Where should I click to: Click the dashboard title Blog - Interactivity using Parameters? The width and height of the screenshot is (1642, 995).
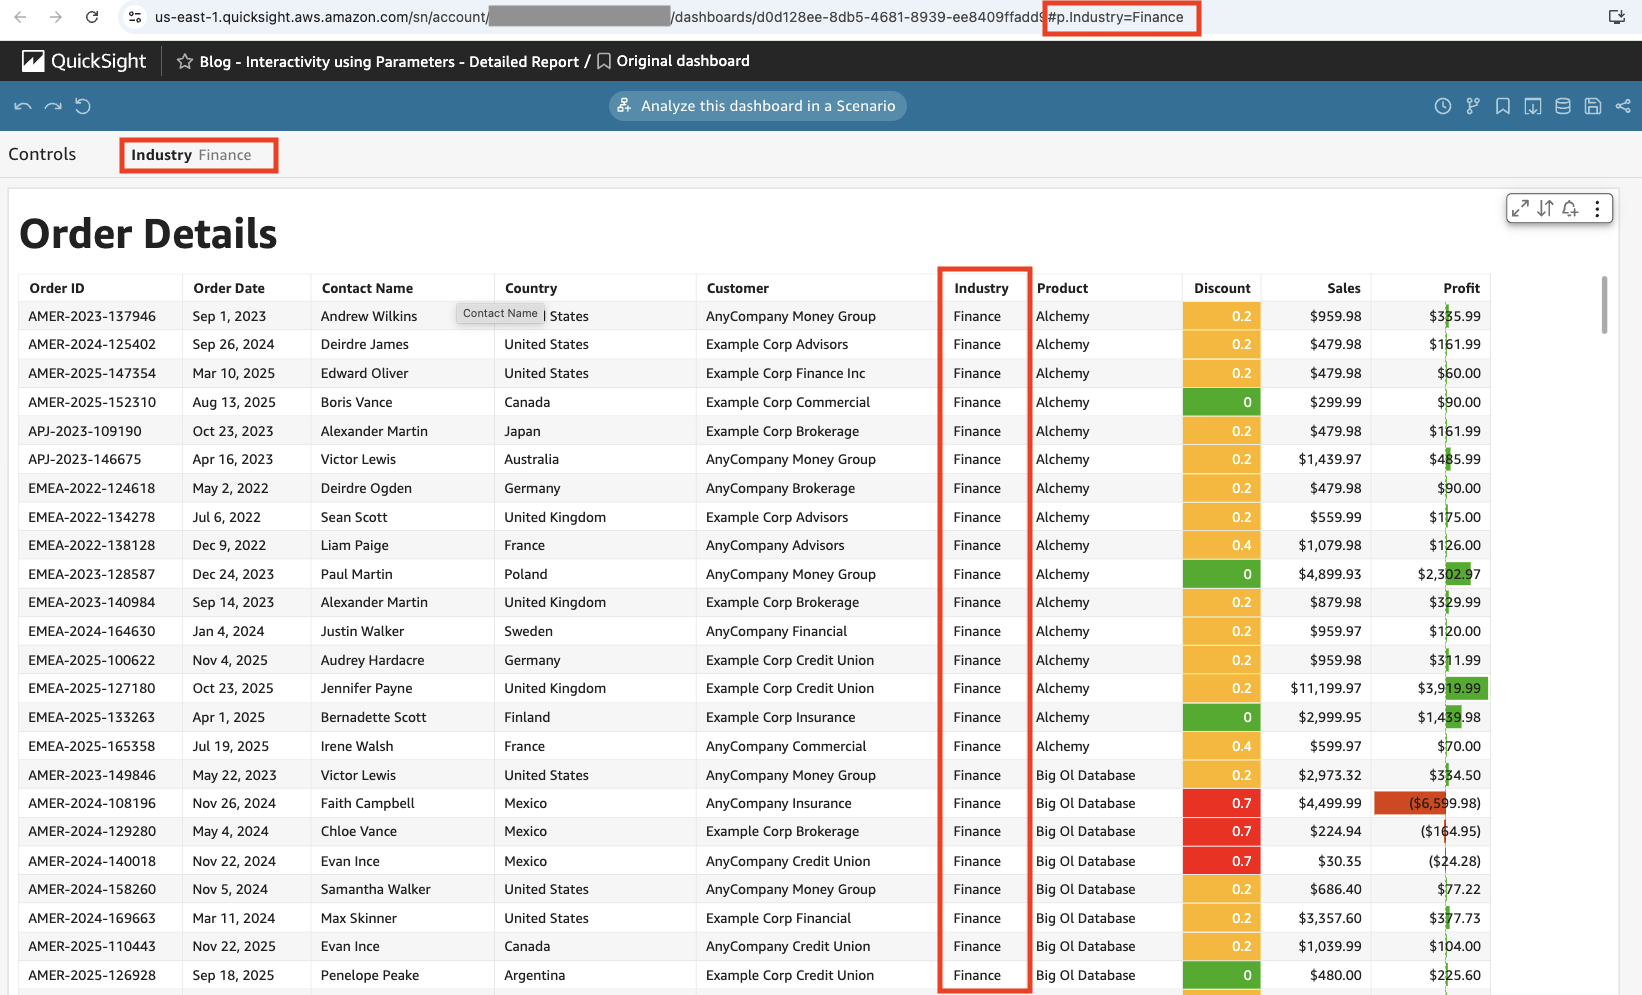pos(389,62)
